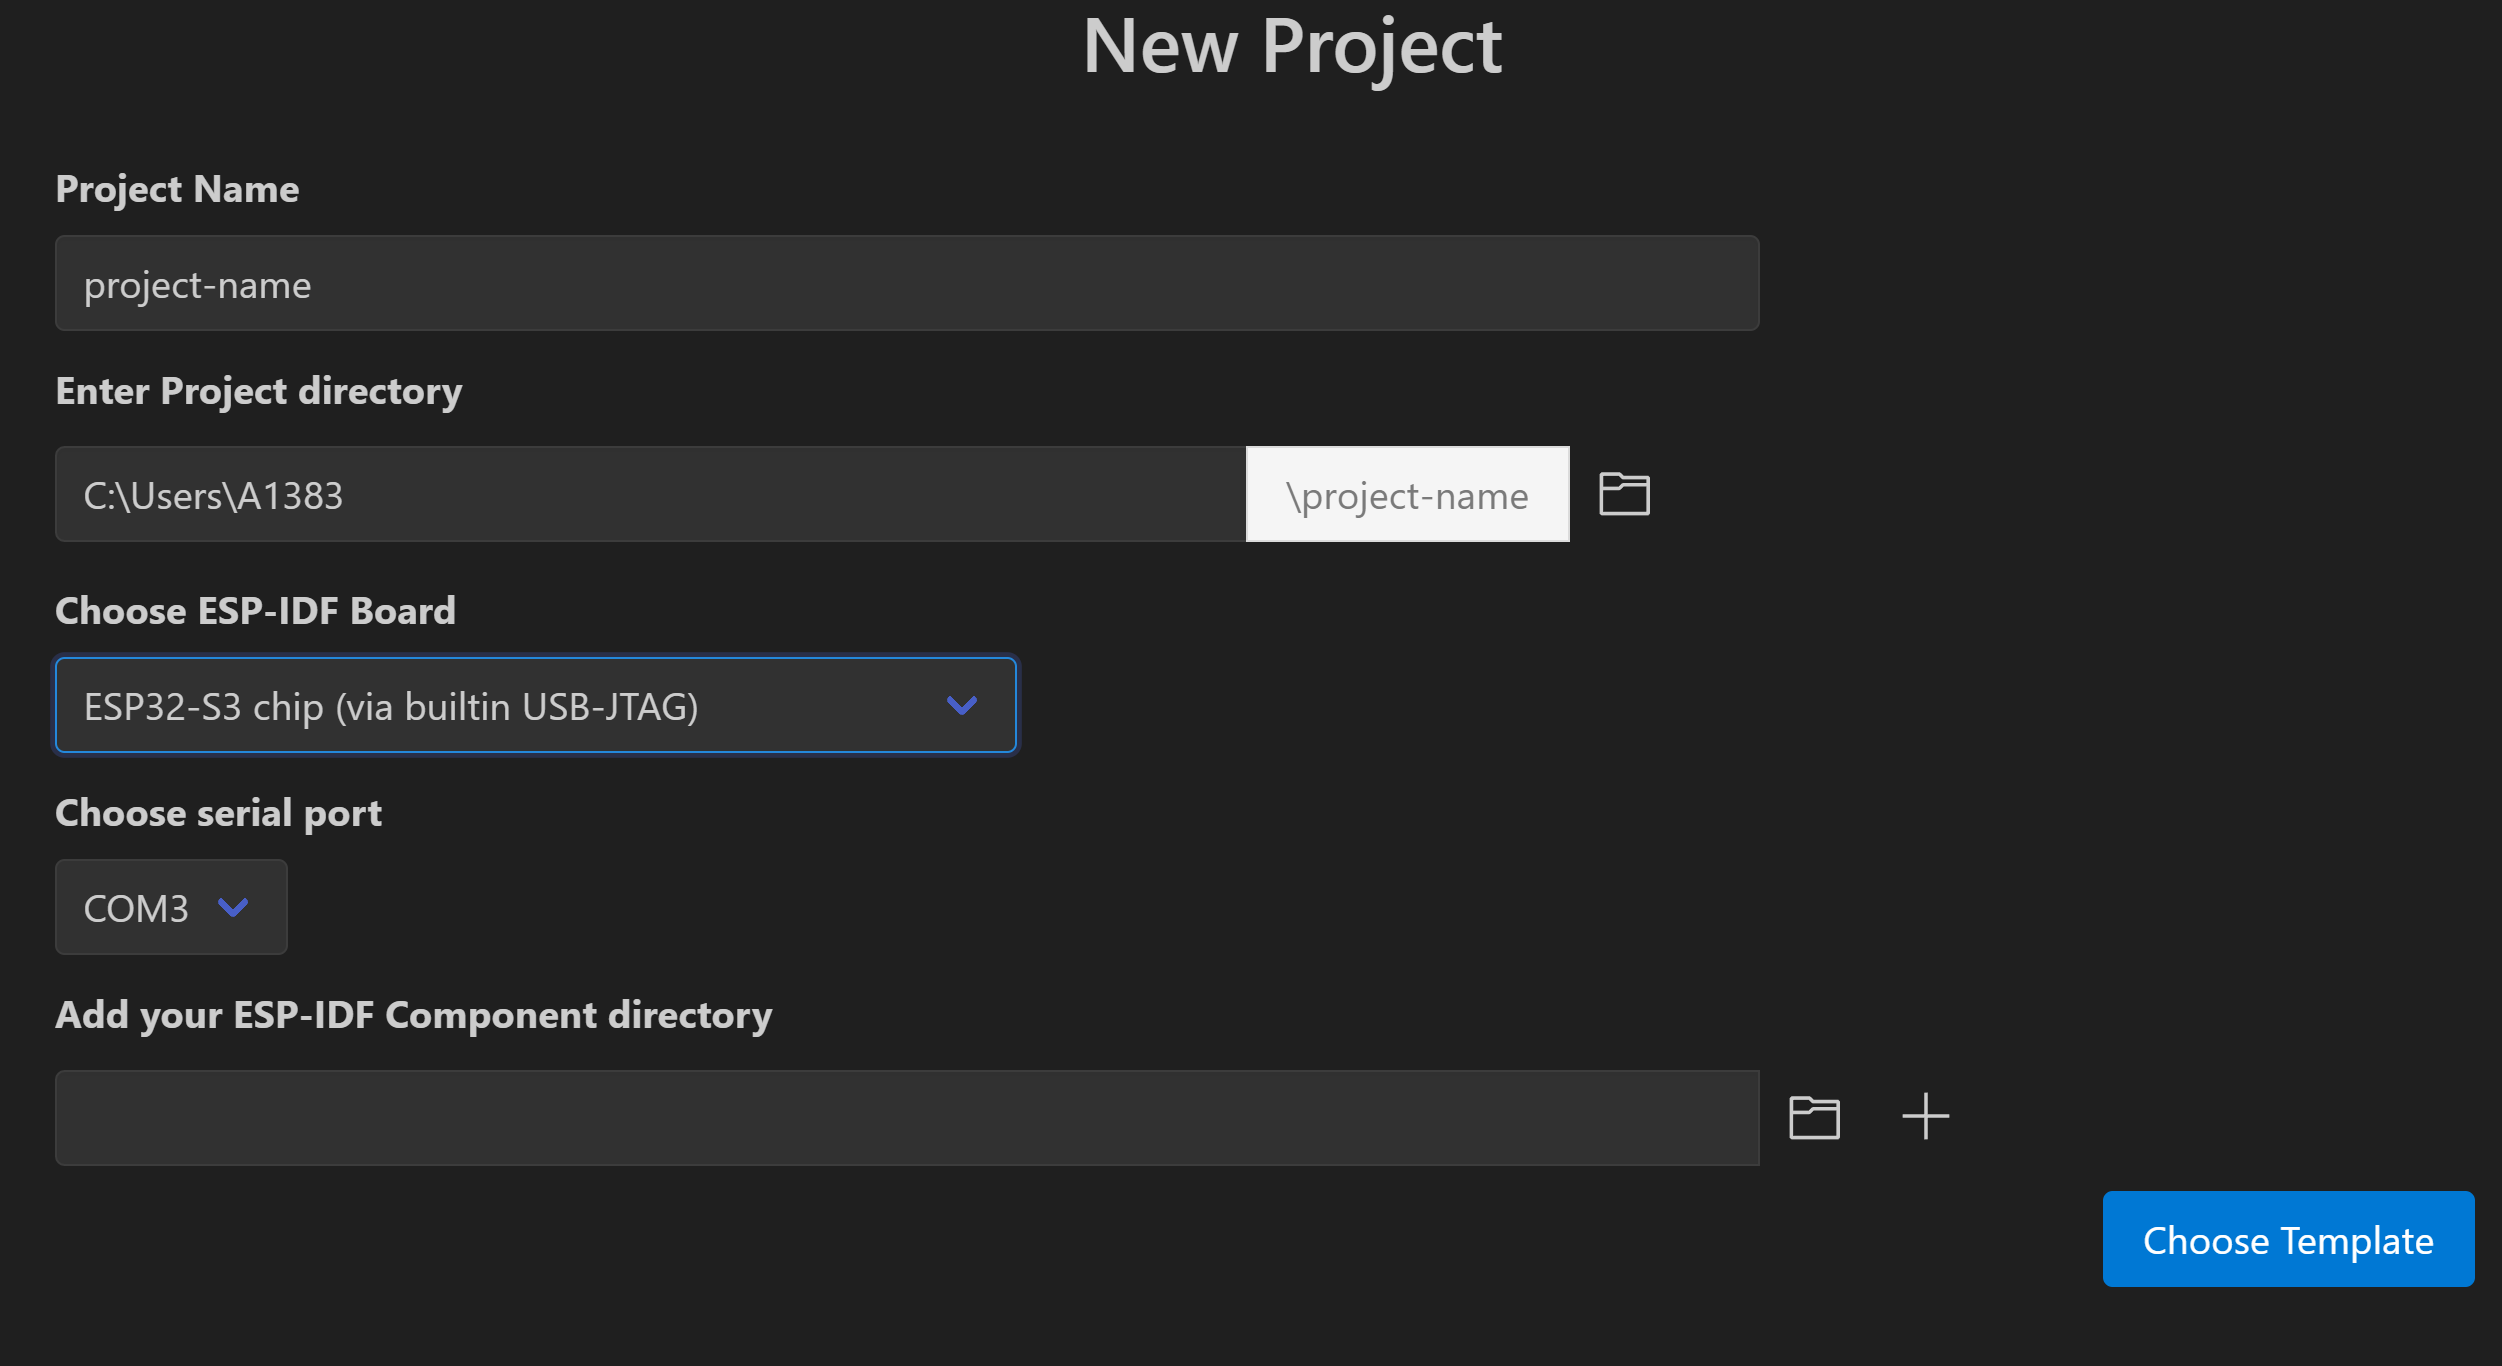The width and height of the screenshot is (2502, 1366).
Task: Click the chevron arrow beside COM3
Action: [x=233, y=908]
